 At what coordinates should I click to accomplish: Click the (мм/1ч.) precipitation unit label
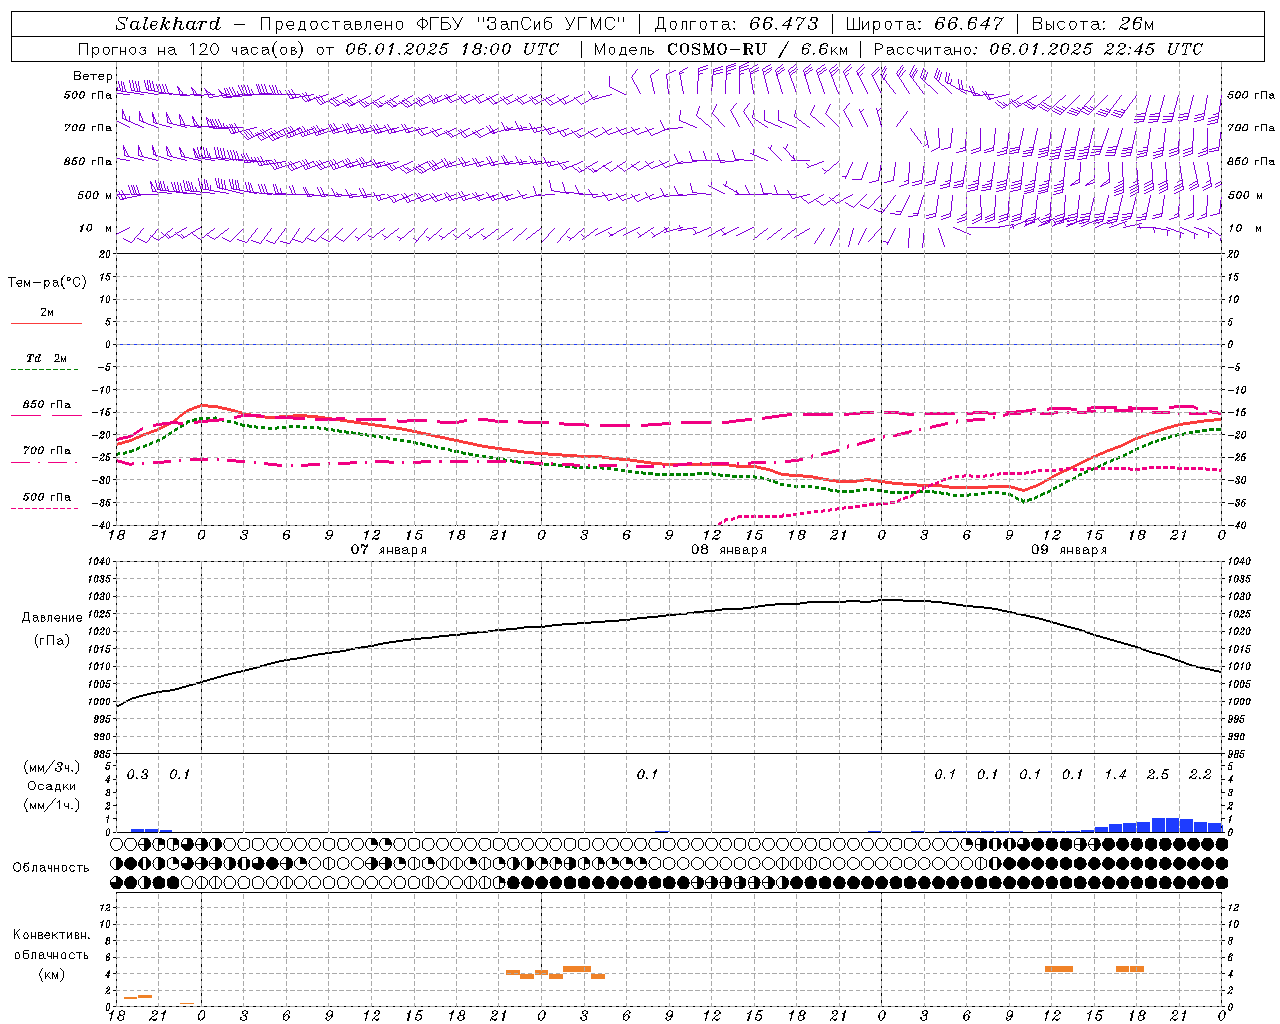pyautogui.click(x=52, y=805)
